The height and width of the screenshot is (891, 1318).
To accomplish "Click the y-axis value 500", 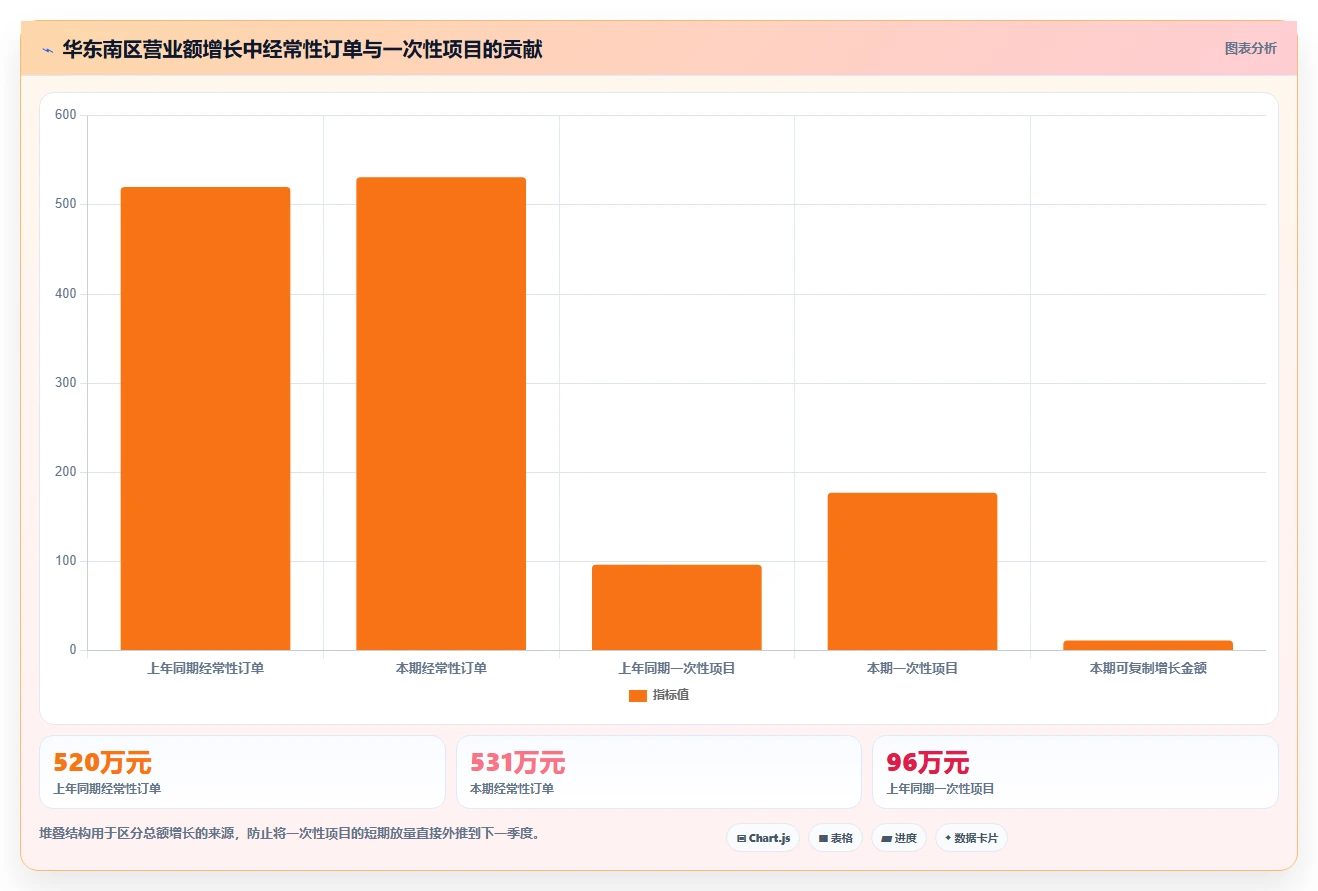I will tap(66, 204).
